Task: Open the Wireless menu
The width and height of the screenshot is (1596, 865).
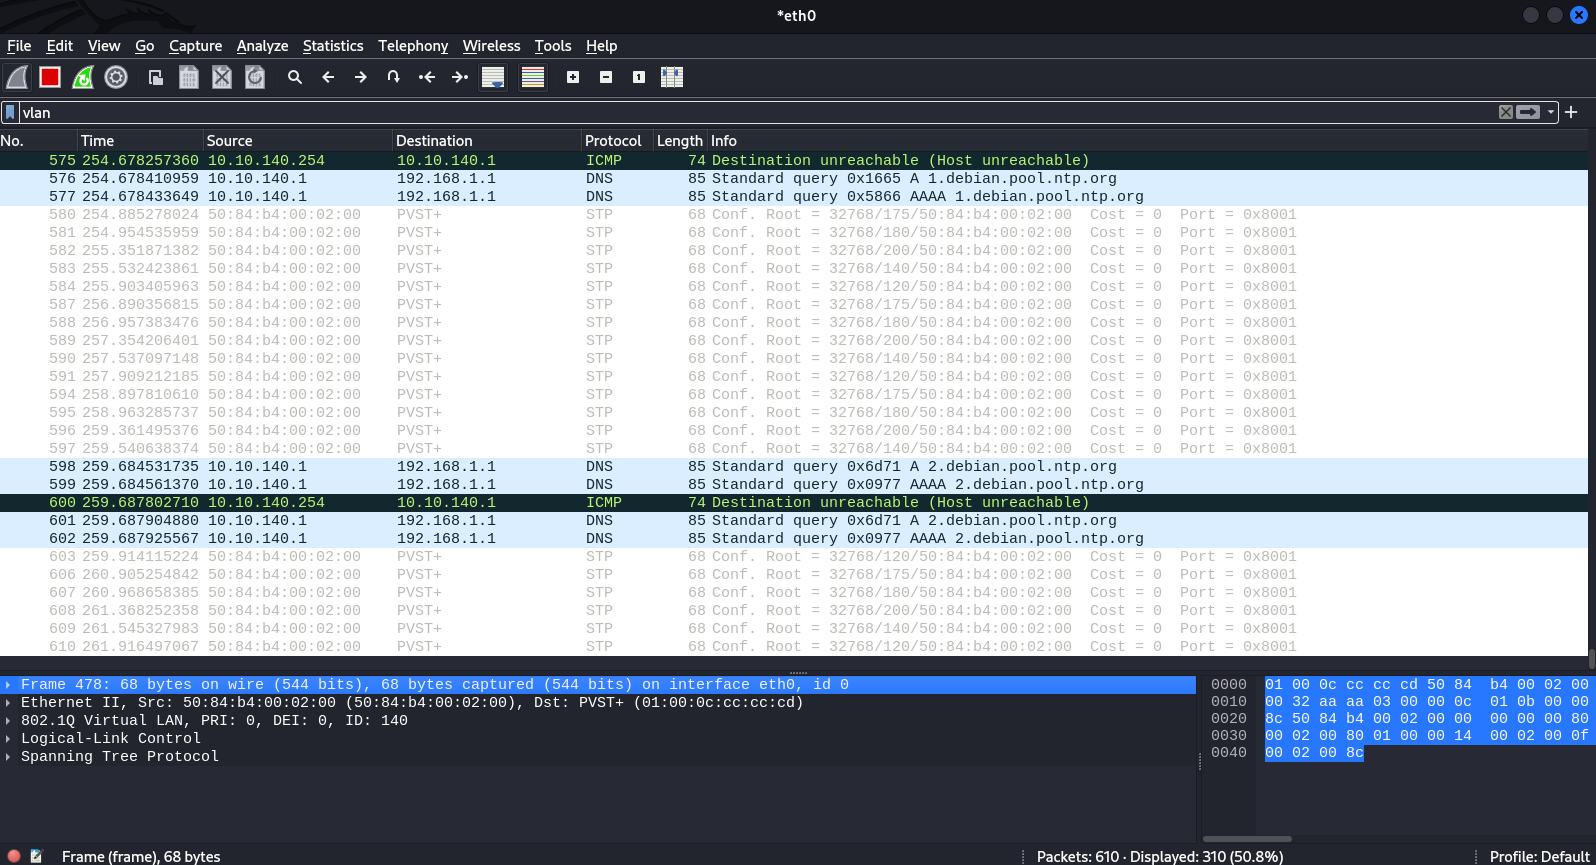Action: (x=491, y=46)
